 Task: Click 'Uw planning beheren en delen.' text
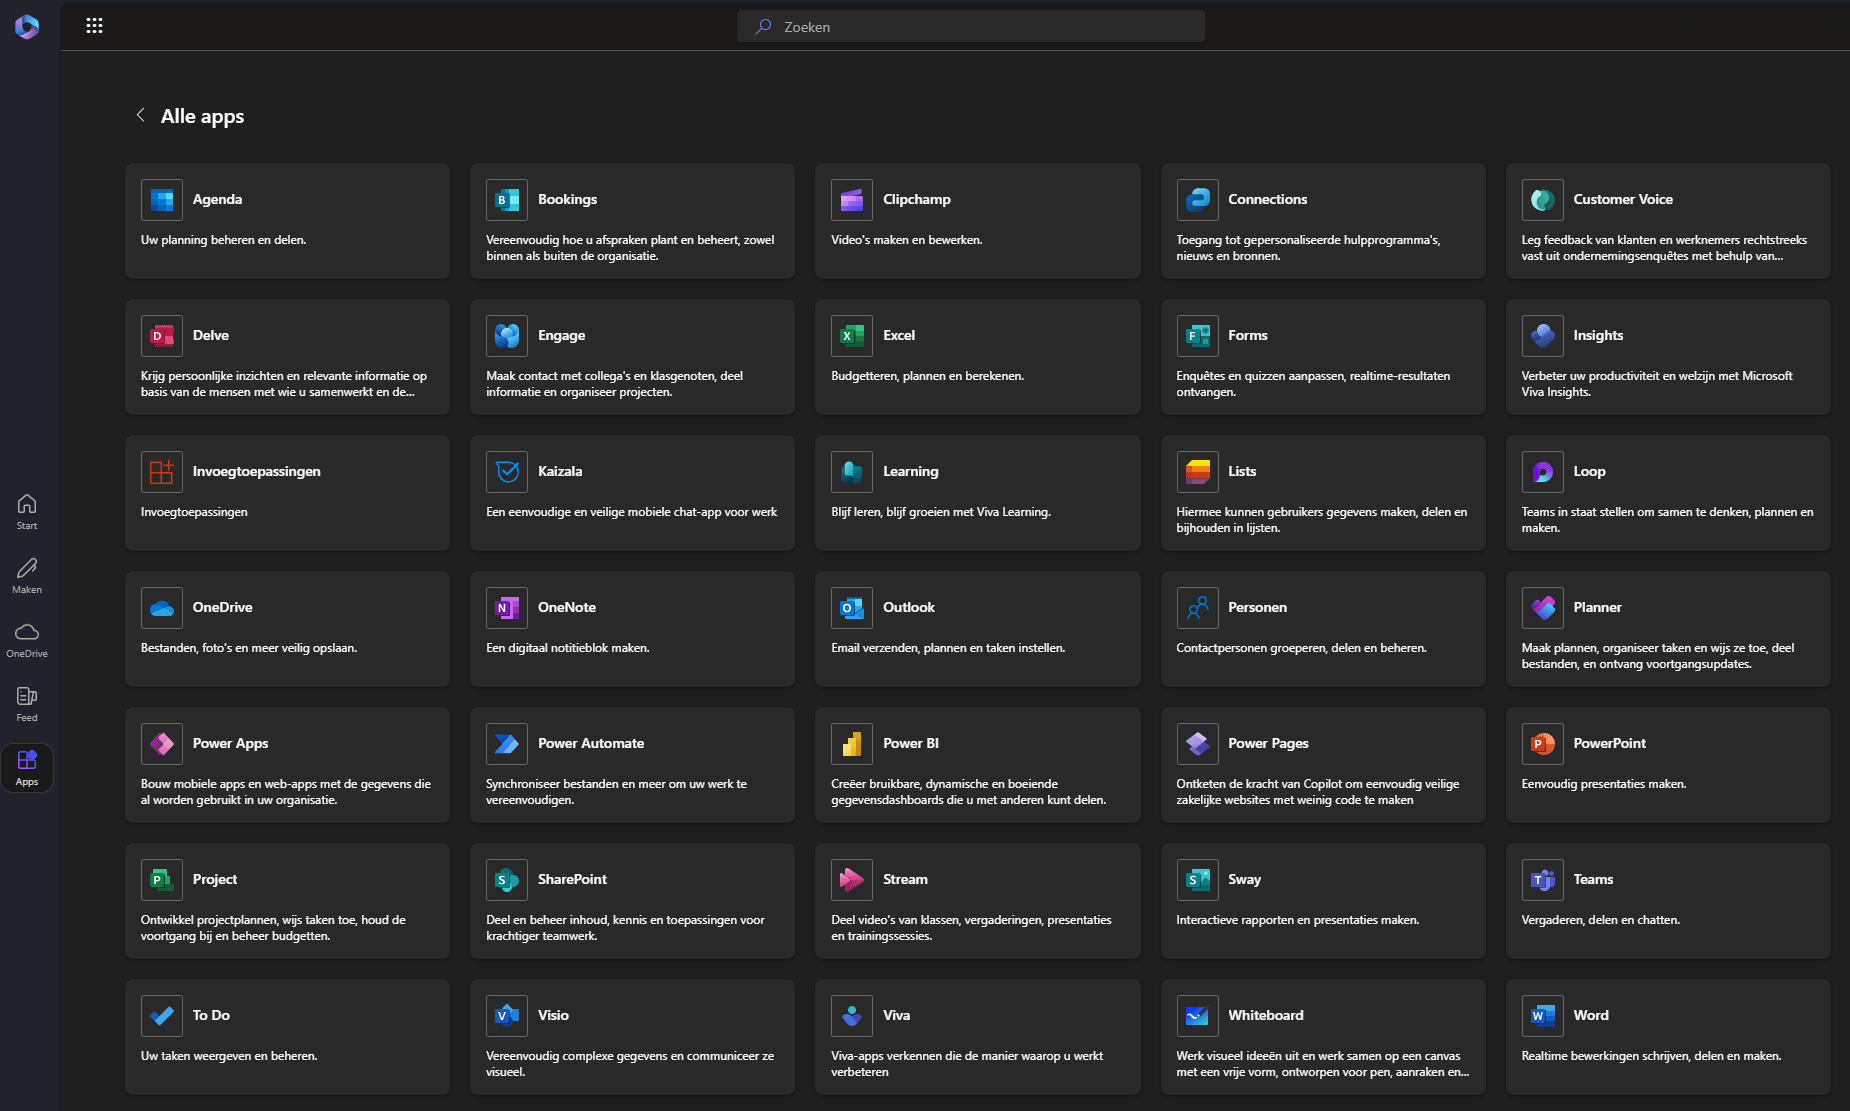(223, 240)
